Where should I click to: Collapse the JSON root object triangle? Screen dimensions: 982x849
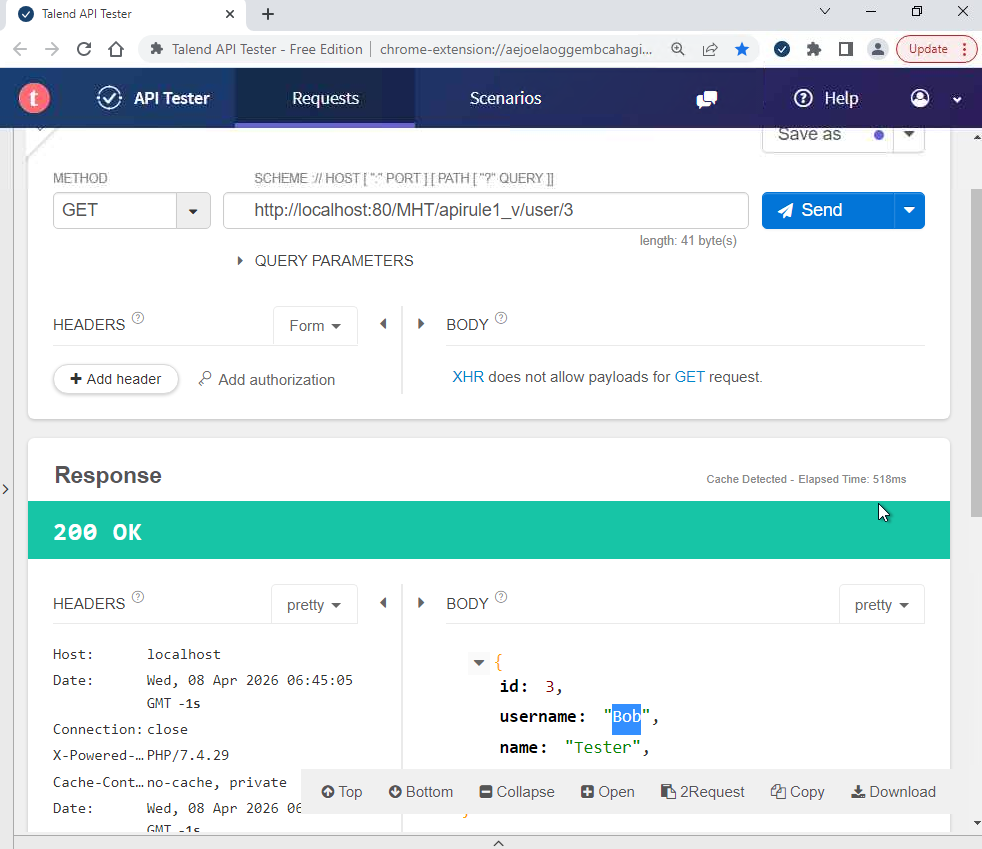coord(479,662)
